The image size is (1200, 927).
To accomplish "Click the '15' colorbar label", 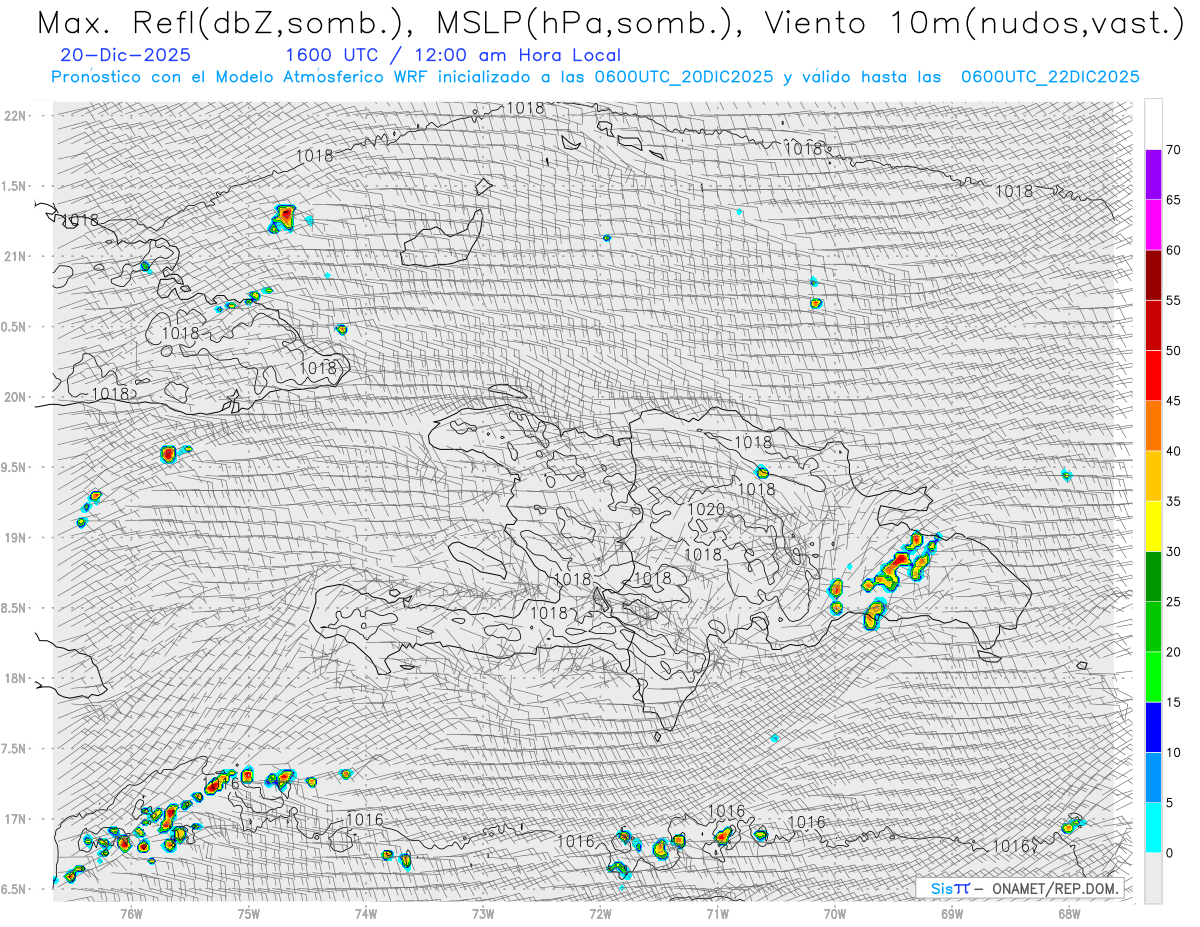I will (1173, 702).
